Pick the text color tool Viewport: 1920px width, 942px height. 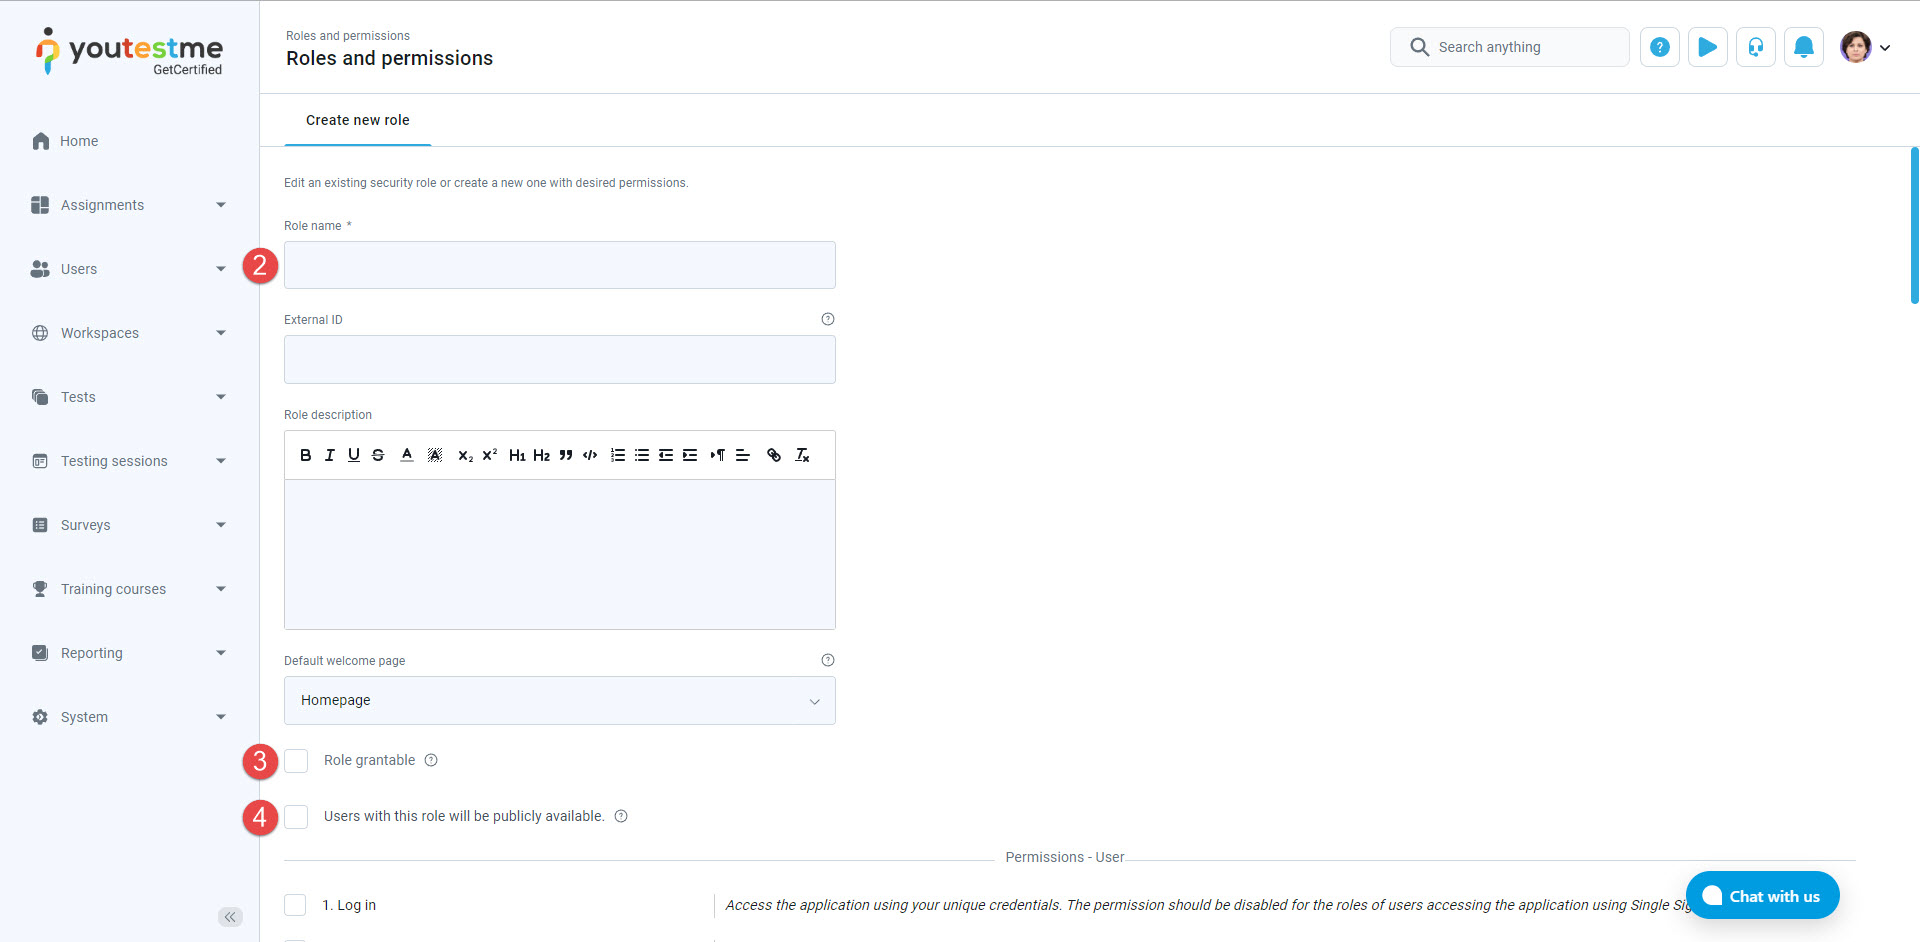[407, 455]
